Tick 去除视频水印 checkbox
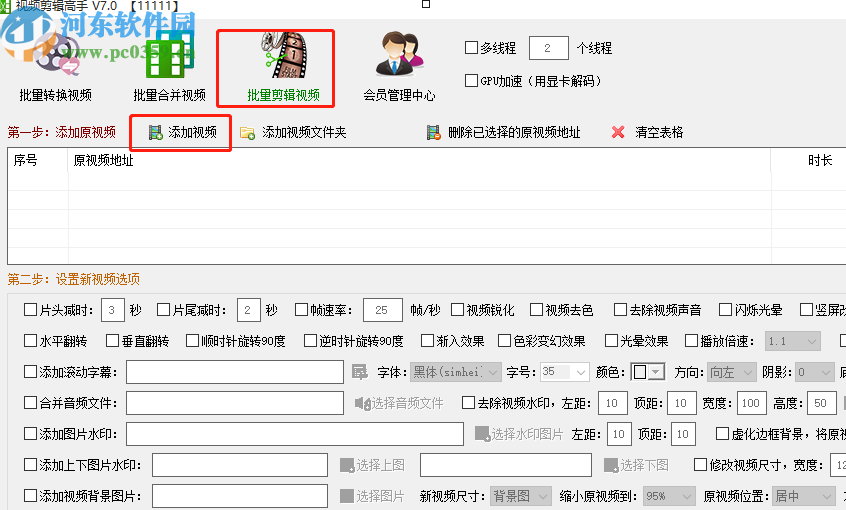846x510 pixels. tap(468, 403)
